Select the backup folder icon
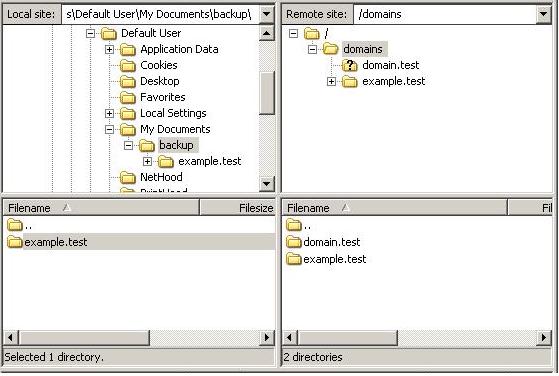The height and width of the screenshot is (376, 559). click(x=147, y=145)
